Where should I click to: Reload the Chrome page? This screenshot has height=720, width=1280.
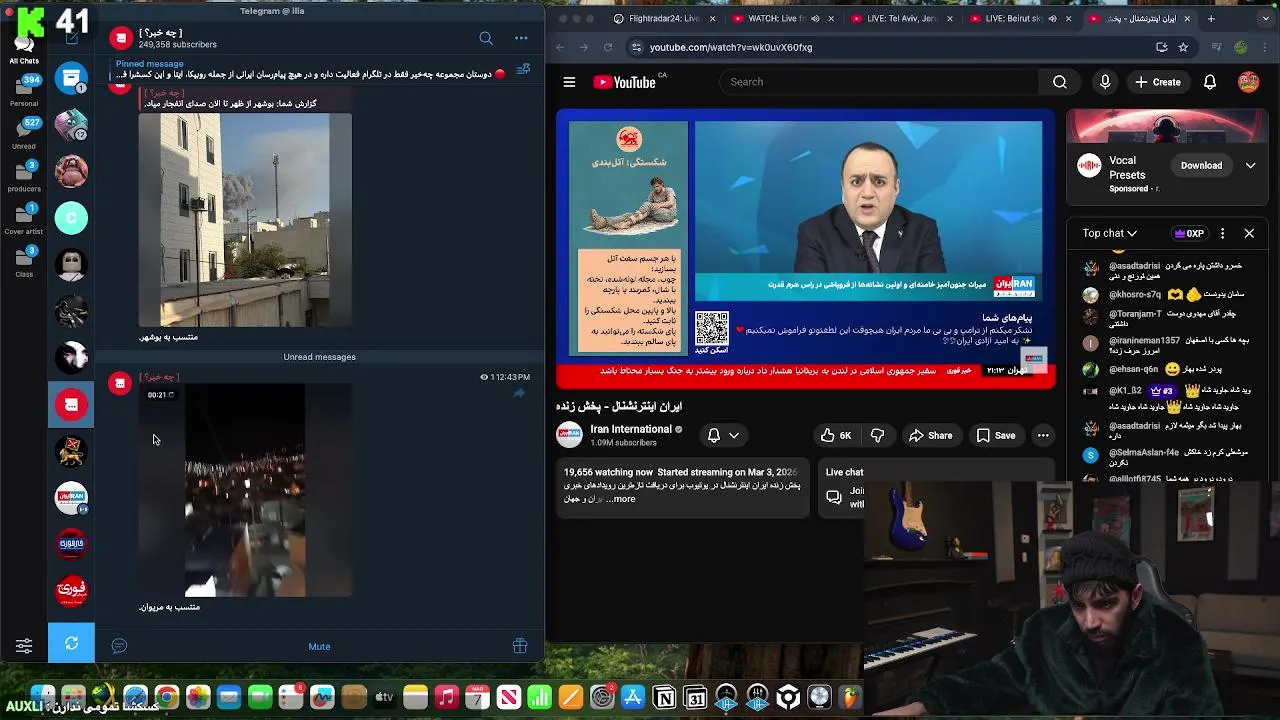[608, 47]
